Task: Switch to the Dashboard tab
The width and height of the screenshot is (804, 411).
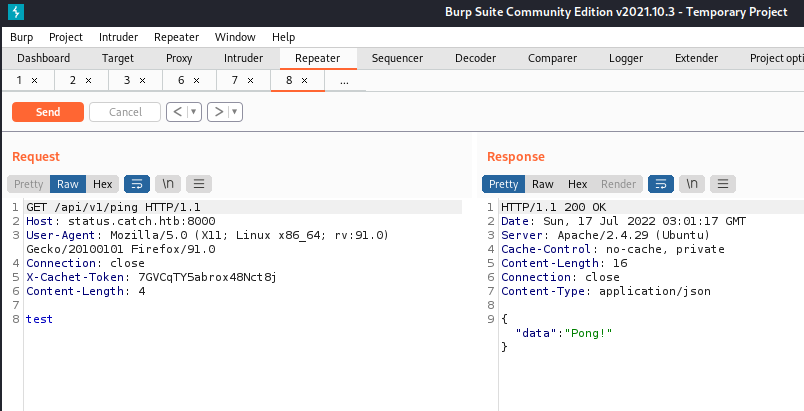Action: click(44, 58)
